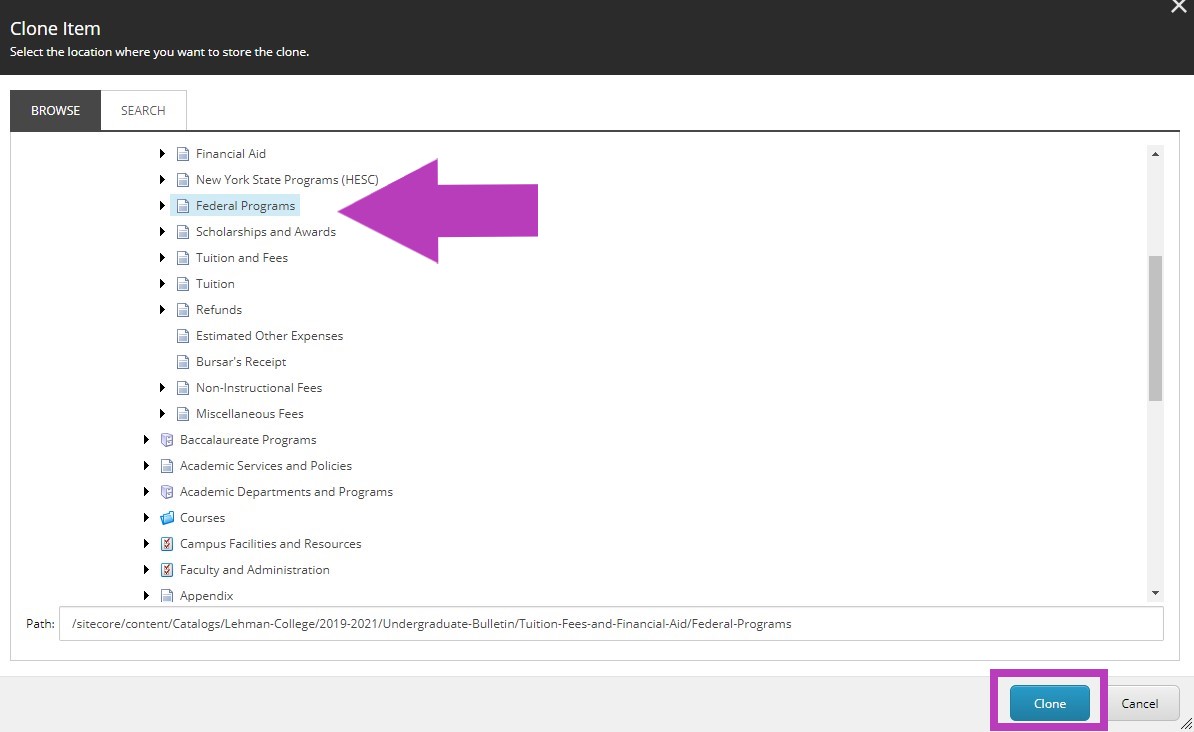
Task: Expand the Academic Services and Policies node
Action: pyautogui.click(x=146, y=465)
